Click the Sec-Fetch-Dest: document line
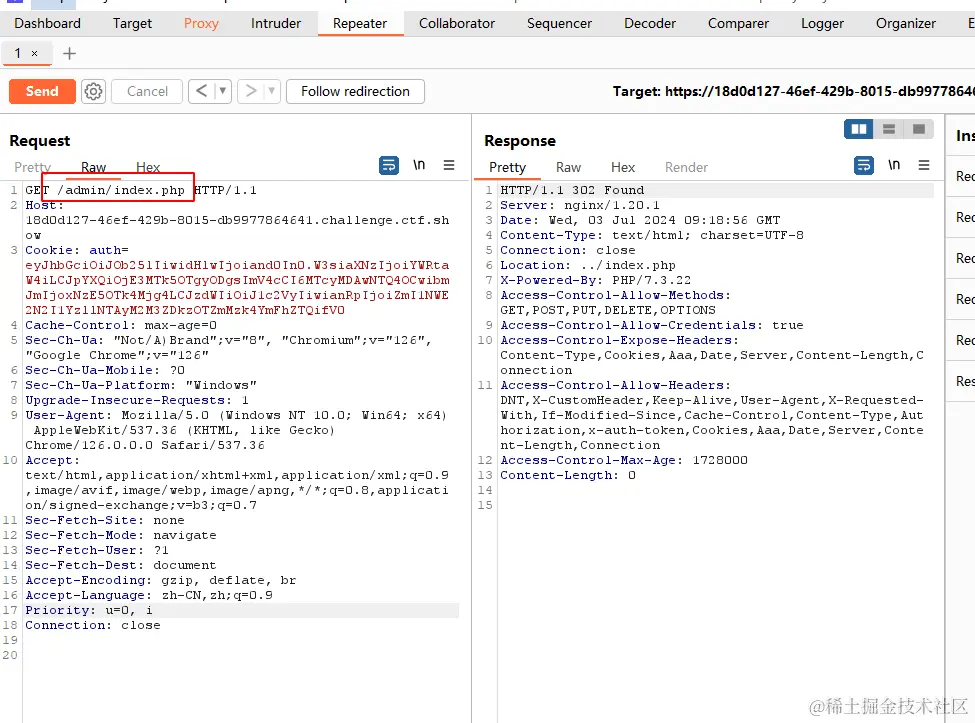The height and width of the screenshot is (723, 975). [x=121, y=565]
